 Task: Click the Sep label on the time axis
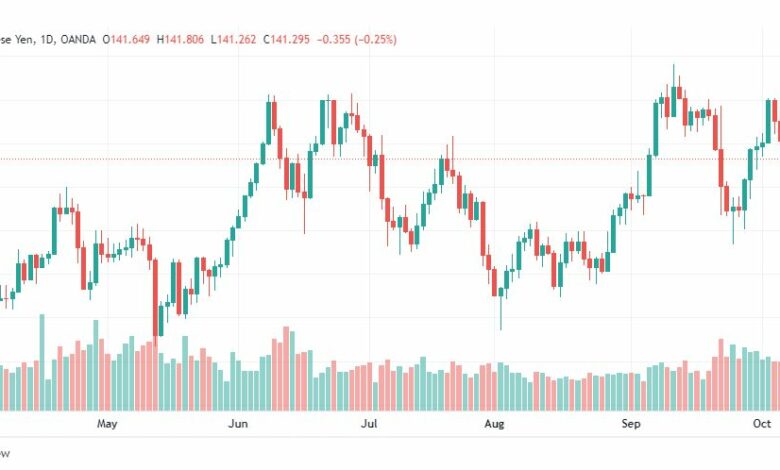pyautogui.click(x=631, y=424)
